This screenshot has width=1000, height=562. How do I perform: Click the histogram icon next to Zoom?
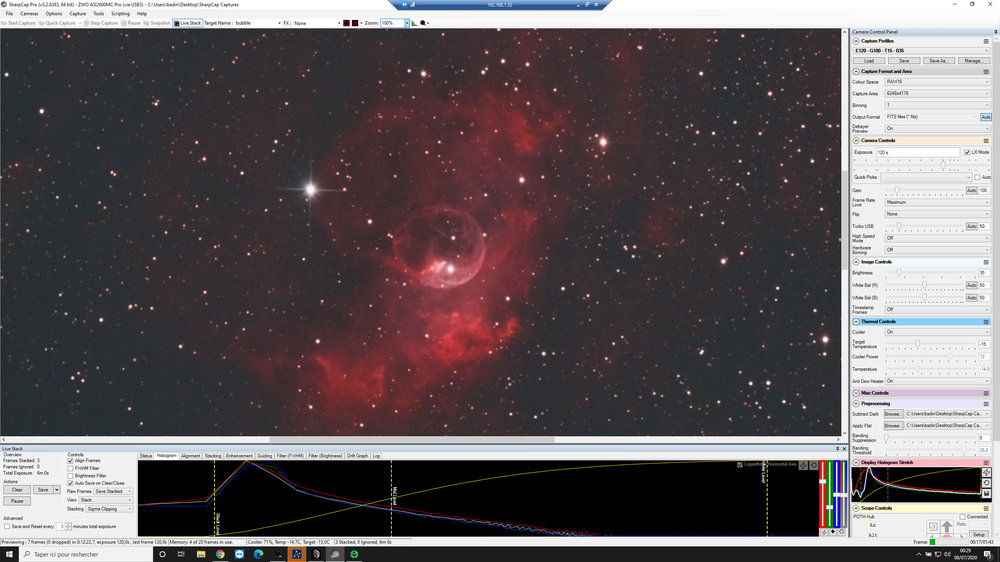tap(414, 23)
